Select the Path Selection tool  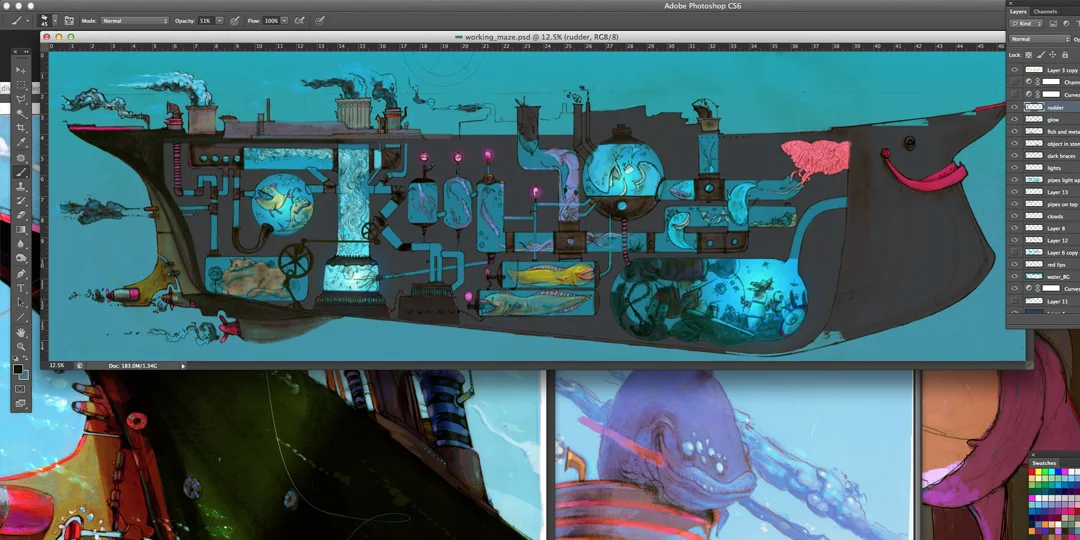click(21, 302)
